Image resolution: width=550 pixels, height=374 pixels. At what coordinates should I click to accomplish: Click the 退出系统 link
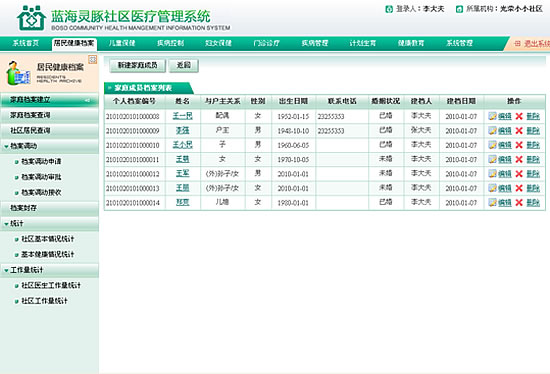[537, 44]
